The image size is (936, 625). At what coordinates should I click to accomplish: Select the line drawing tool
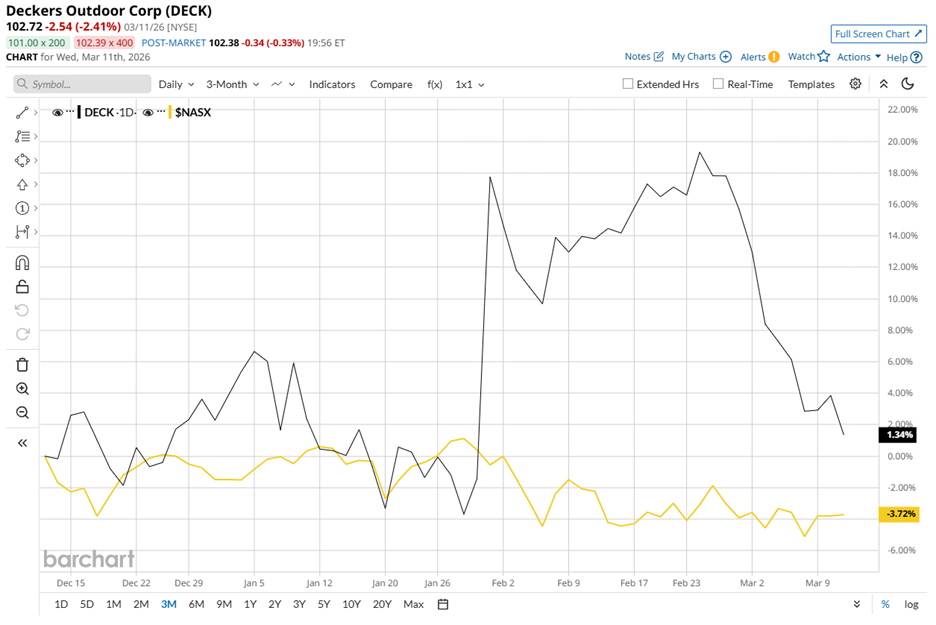click(22, 112)
